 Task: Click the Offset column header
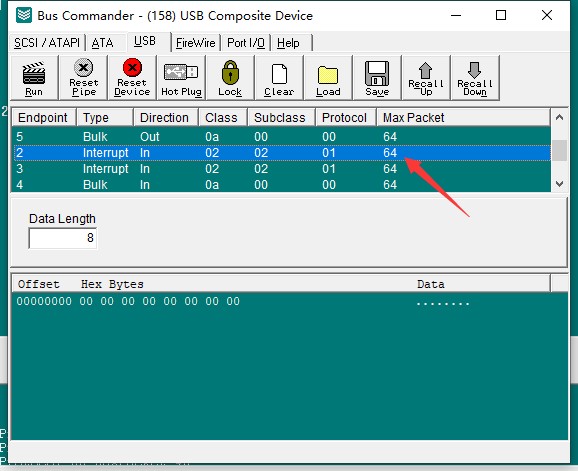coord(39,284)
